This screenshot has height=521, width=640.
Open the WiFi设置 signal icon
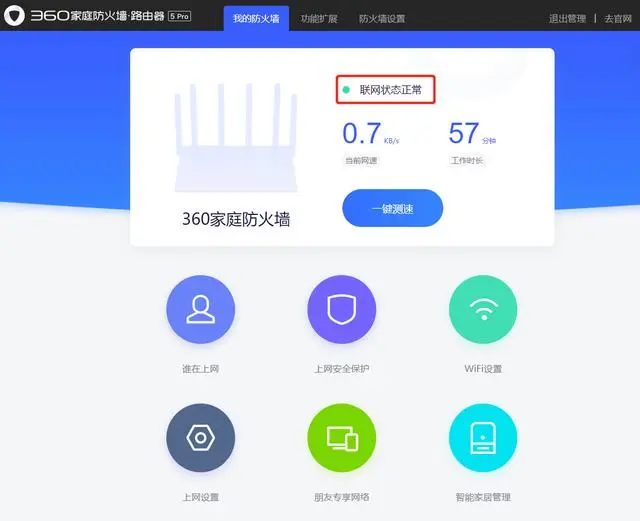[x=483, y=310]
